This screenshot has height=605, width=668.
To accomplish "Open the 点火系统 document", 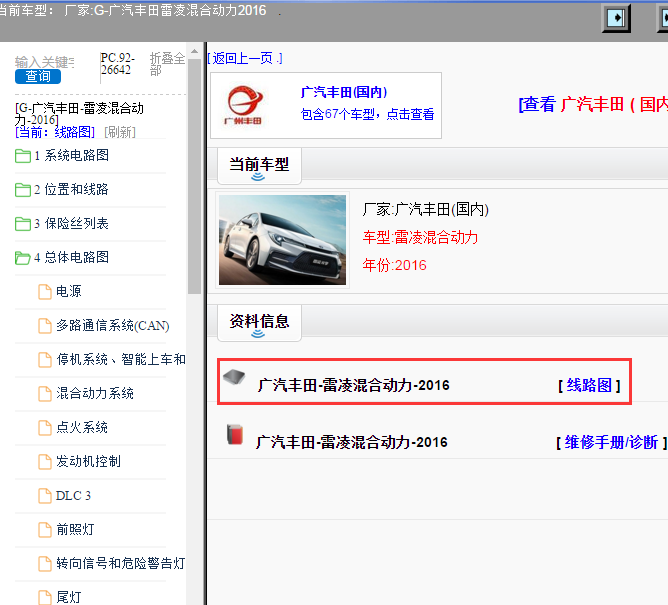I will [x=82, y=428].
